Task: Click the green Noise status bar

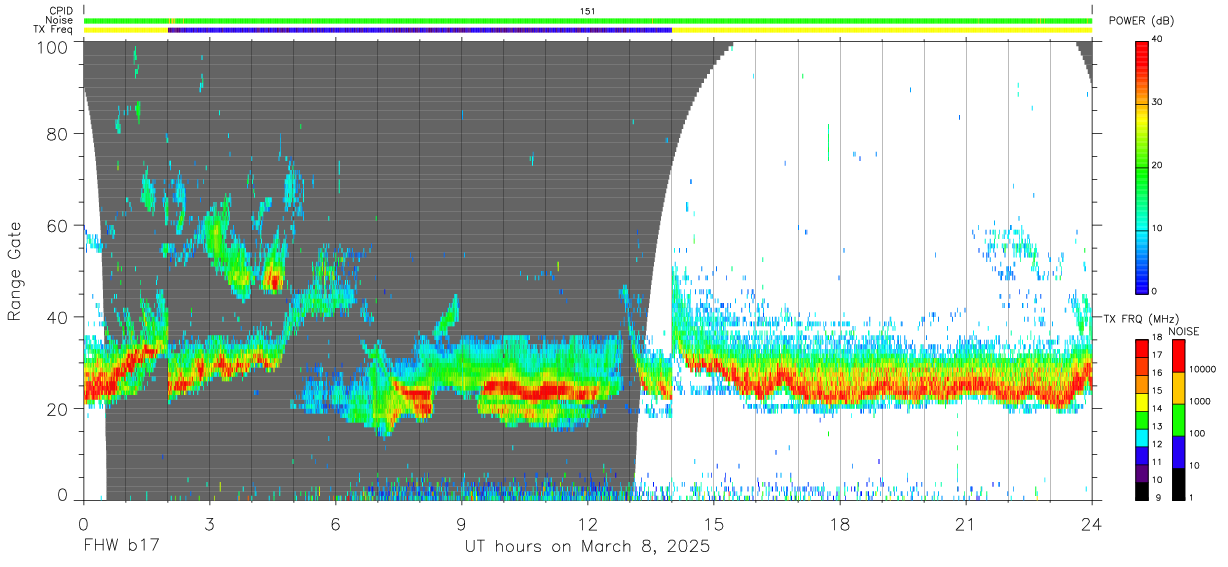Action: (588, 20)
